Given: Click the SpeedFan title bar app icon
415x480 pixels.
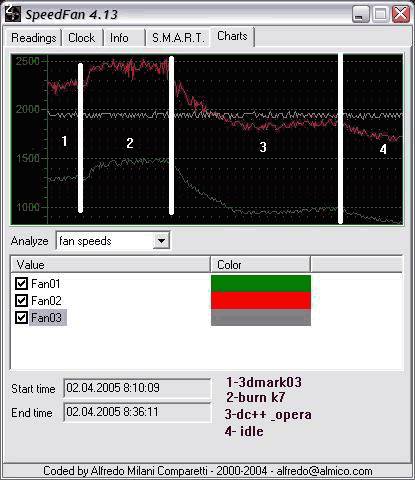Looking at the screenshot, I should tap(13, 14).
